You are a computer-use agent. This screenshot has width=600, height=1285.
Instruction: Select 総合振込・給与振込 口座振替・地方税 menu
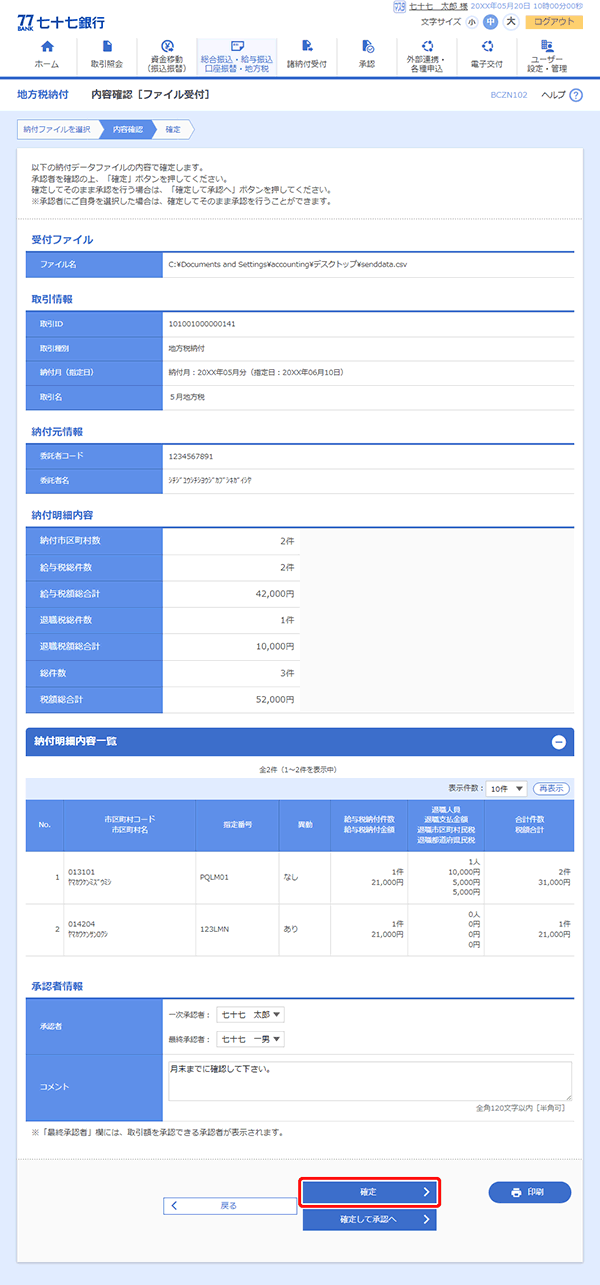point(237,56)
